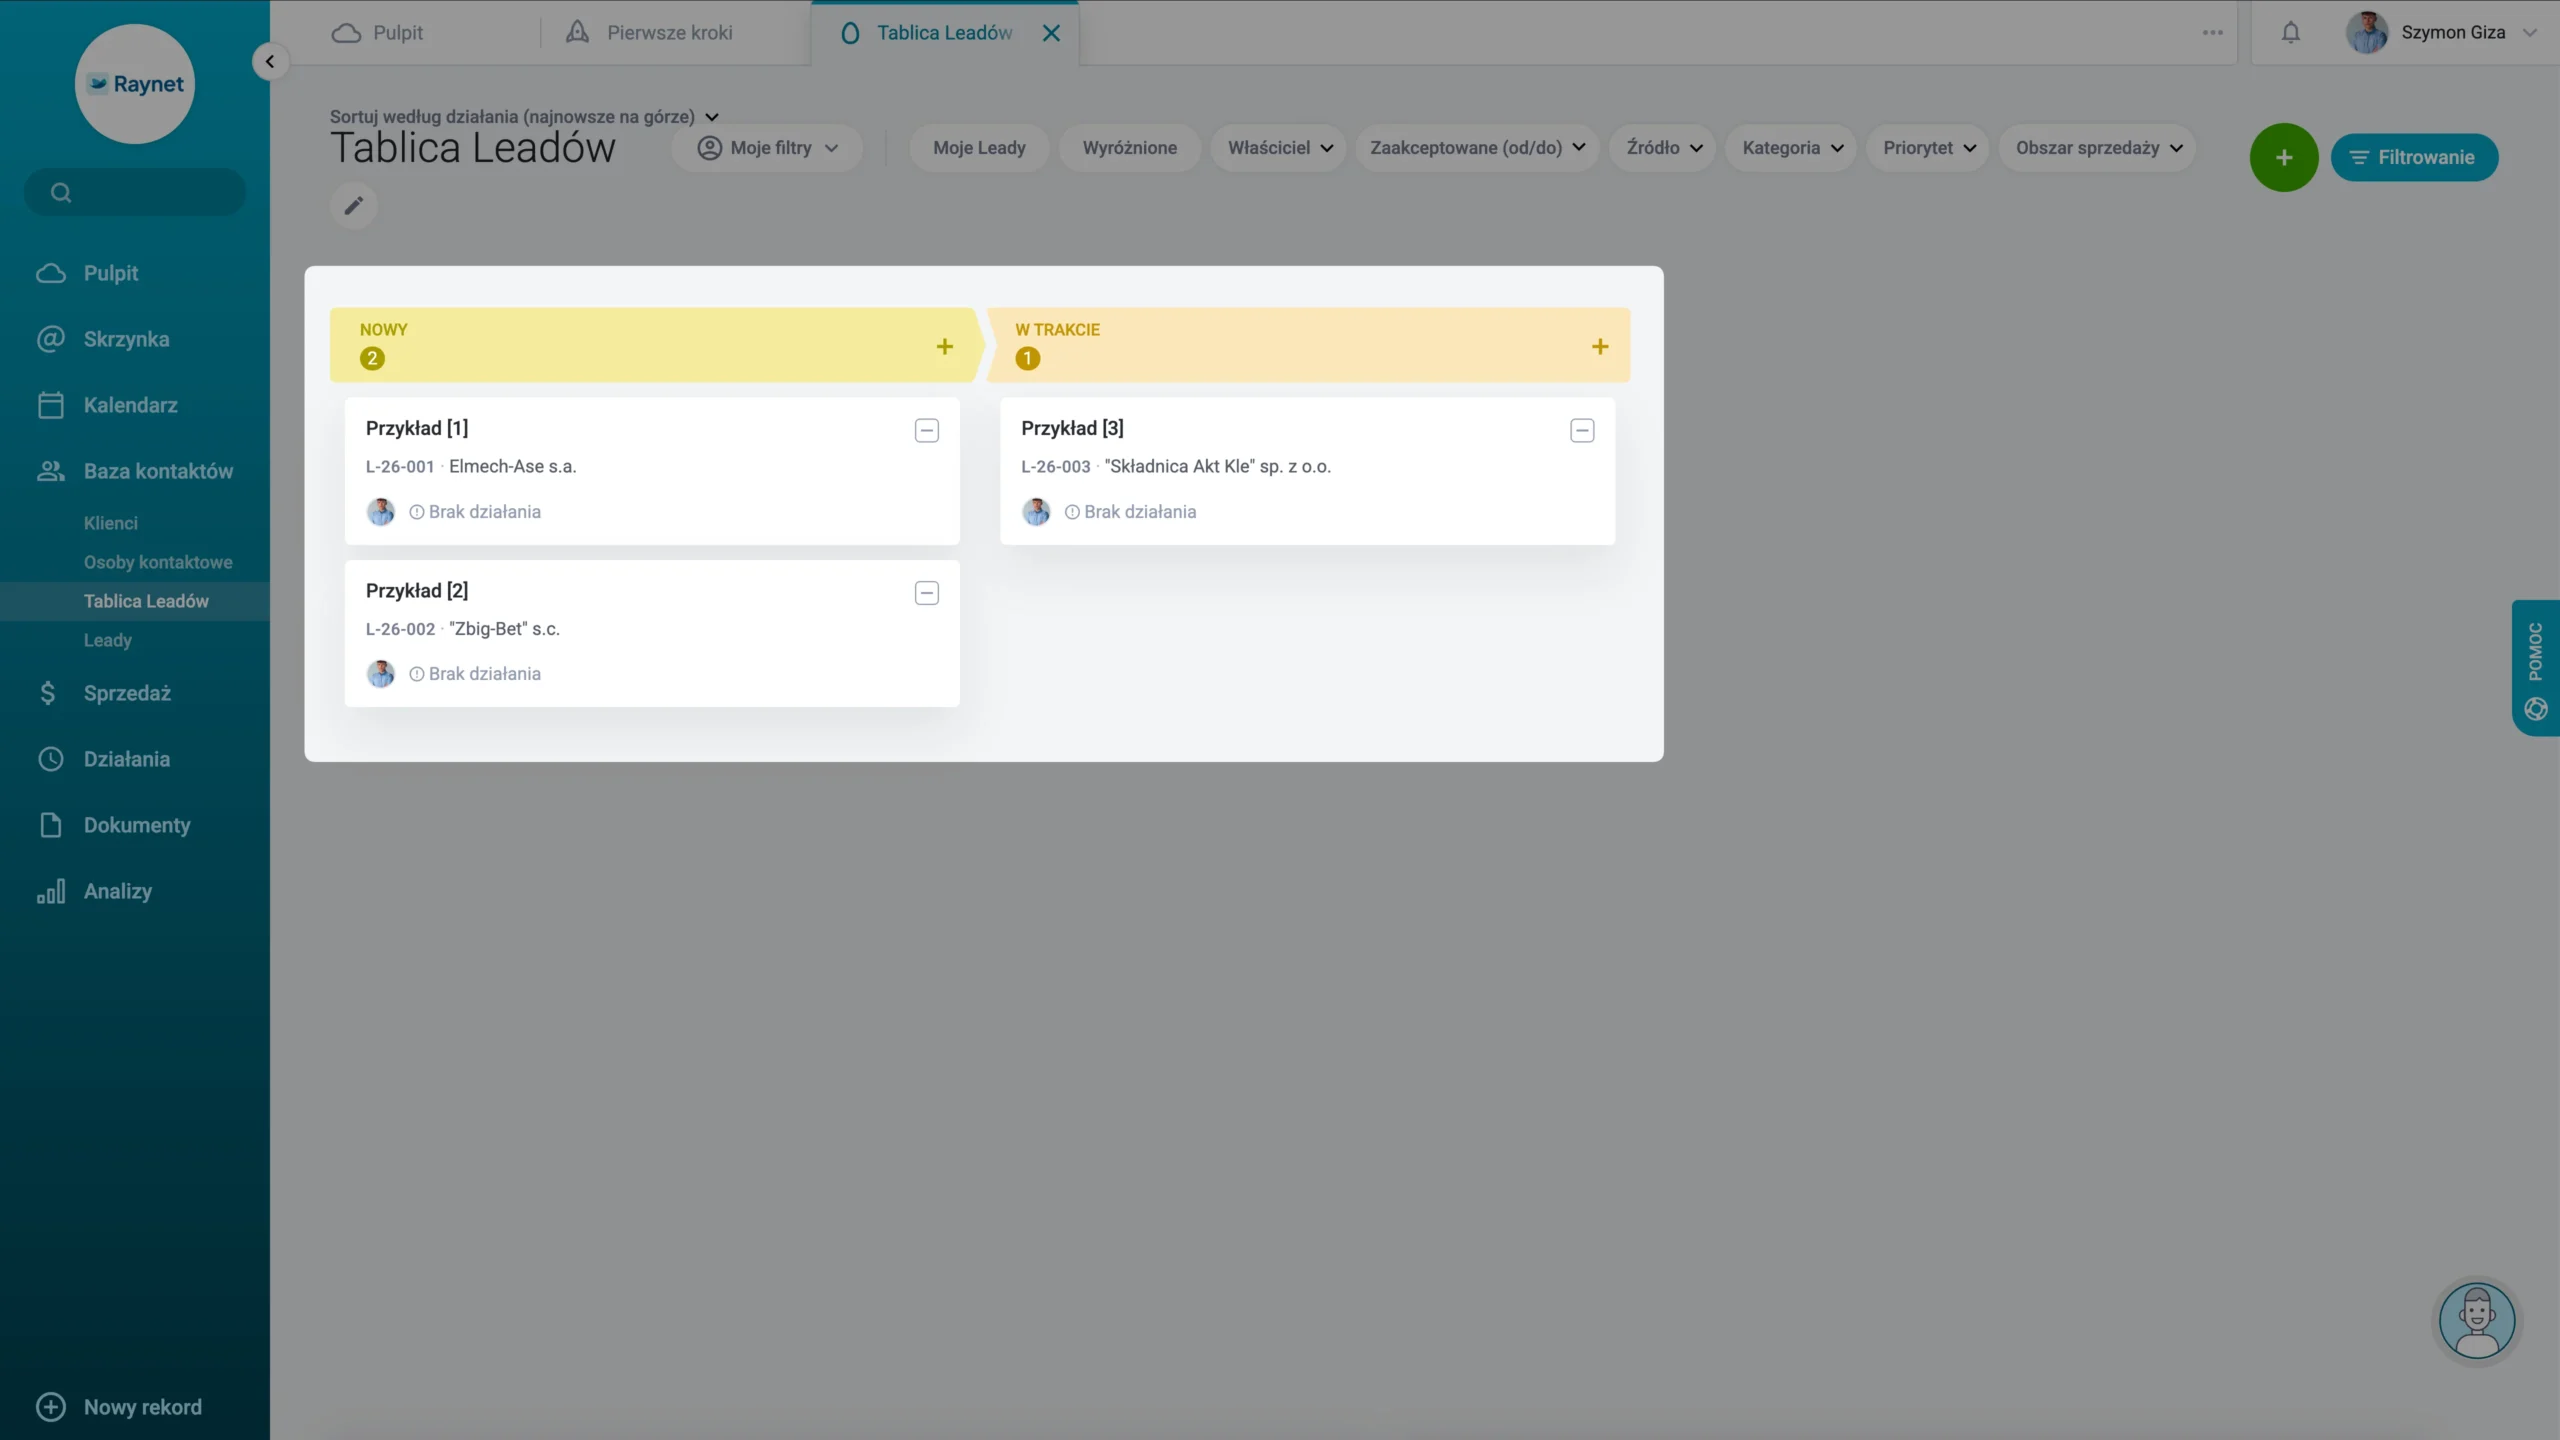Expand the Priorytet filter dropdown
This screenshot has width=2560, height=1440.
tap(1929, 148)
